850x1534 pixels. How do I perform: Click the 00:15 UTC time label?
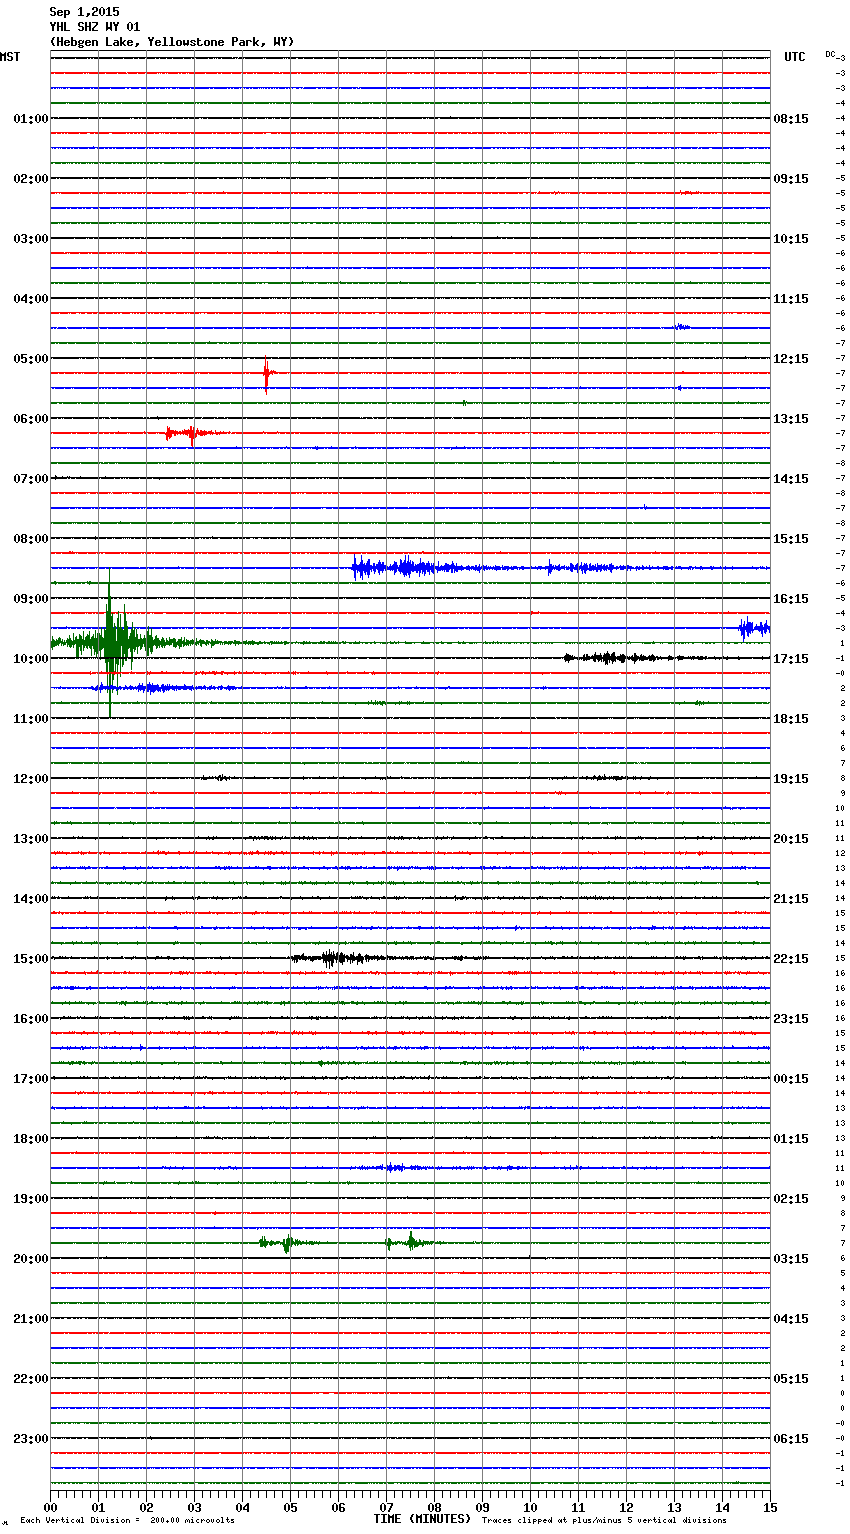[791, 1079]
